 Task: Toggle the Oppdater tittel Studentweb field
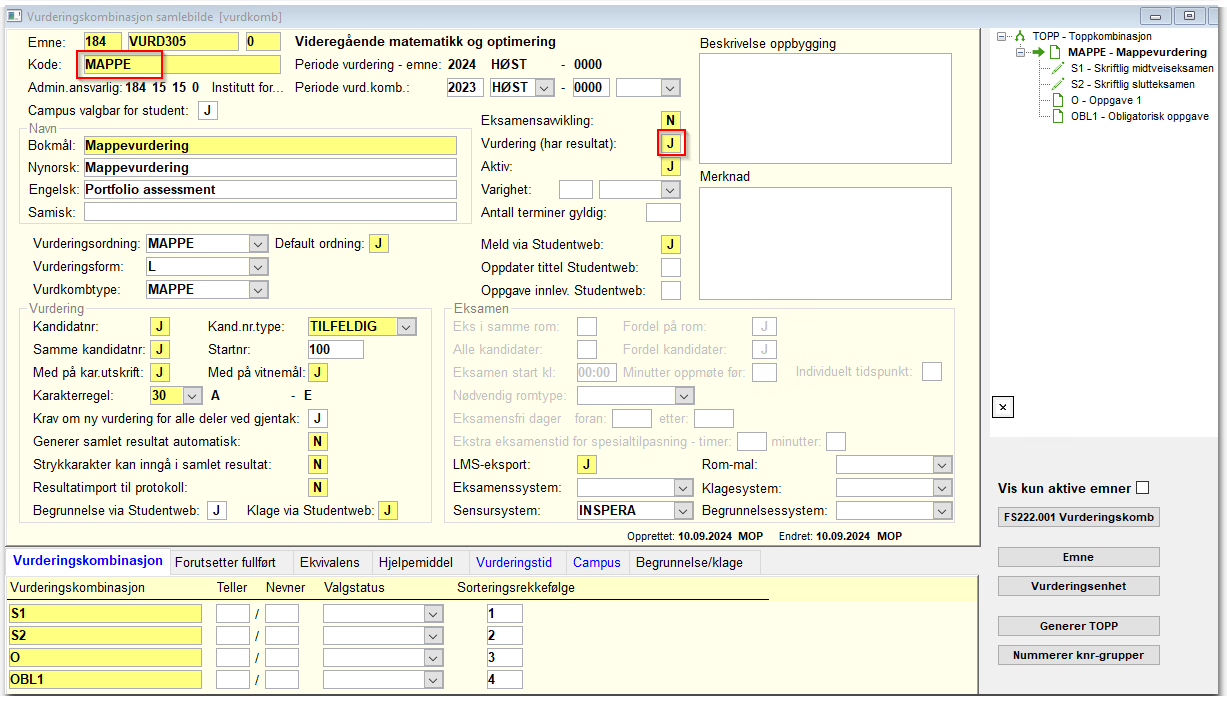pyautogui.click(x=670, y=267)
